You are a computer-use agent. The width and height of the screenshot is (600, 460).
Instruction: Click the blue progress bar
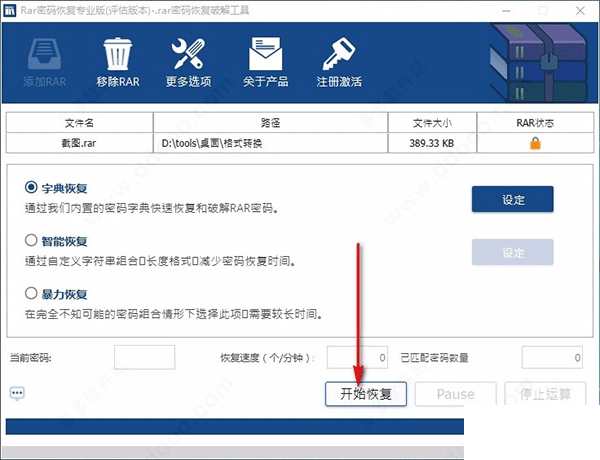tap(235, 426)
